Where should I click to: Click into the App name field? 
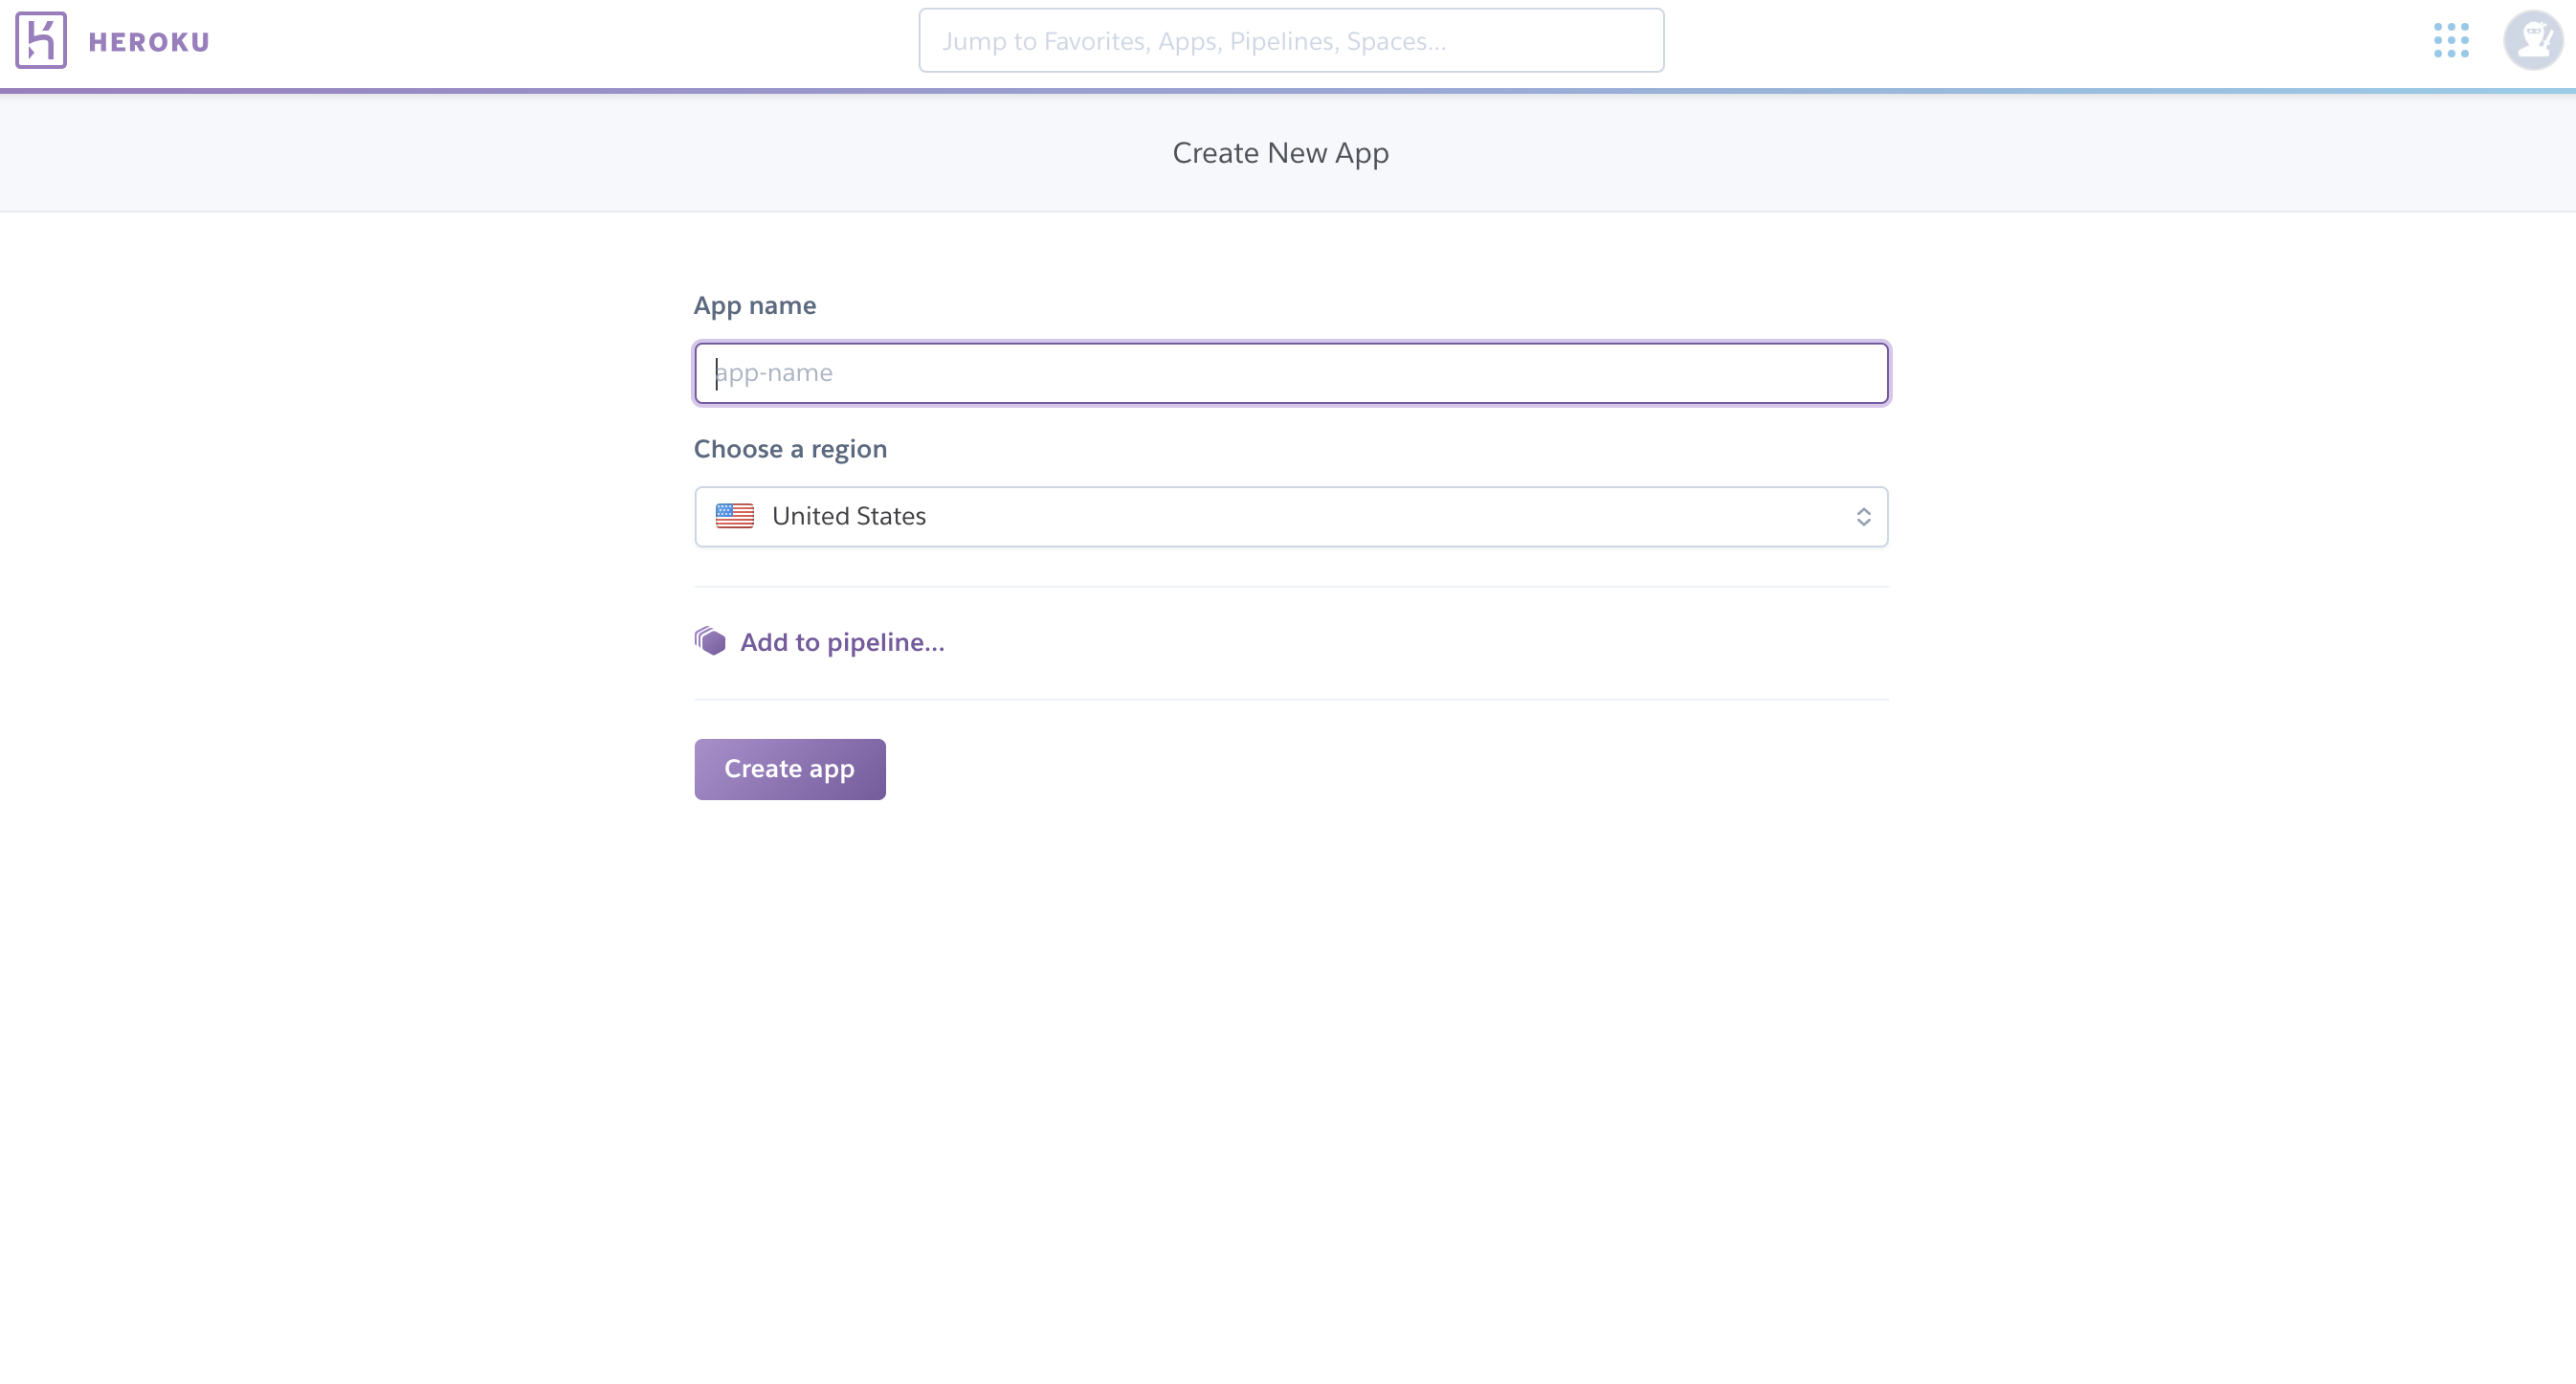[x=1291, y=373]
